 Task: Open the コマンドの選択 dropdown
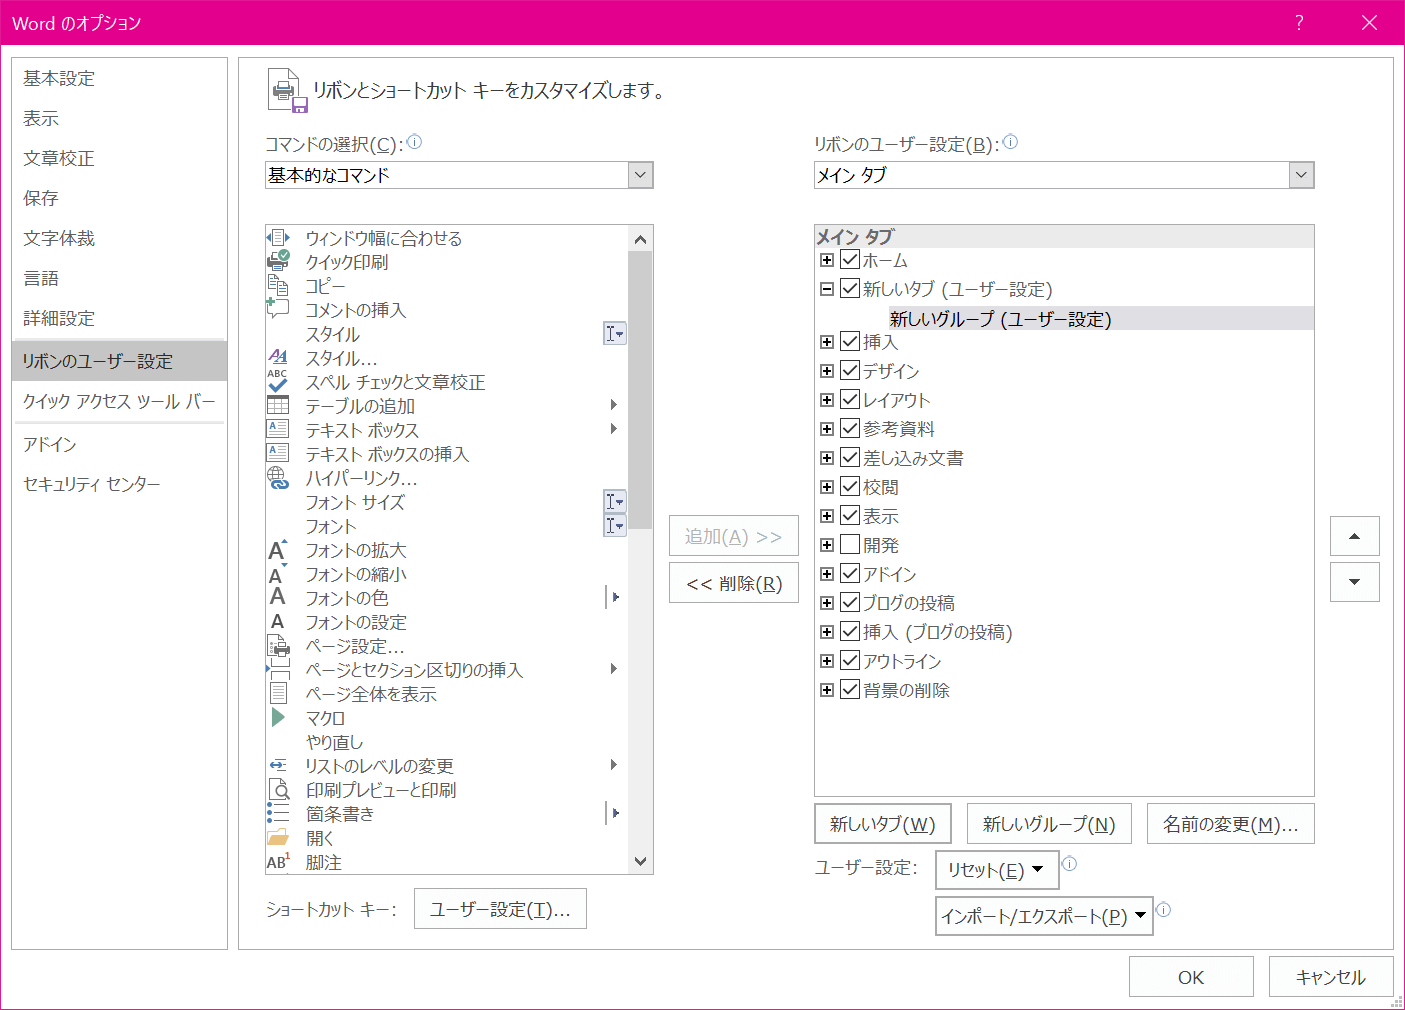(x=641, y=175)
